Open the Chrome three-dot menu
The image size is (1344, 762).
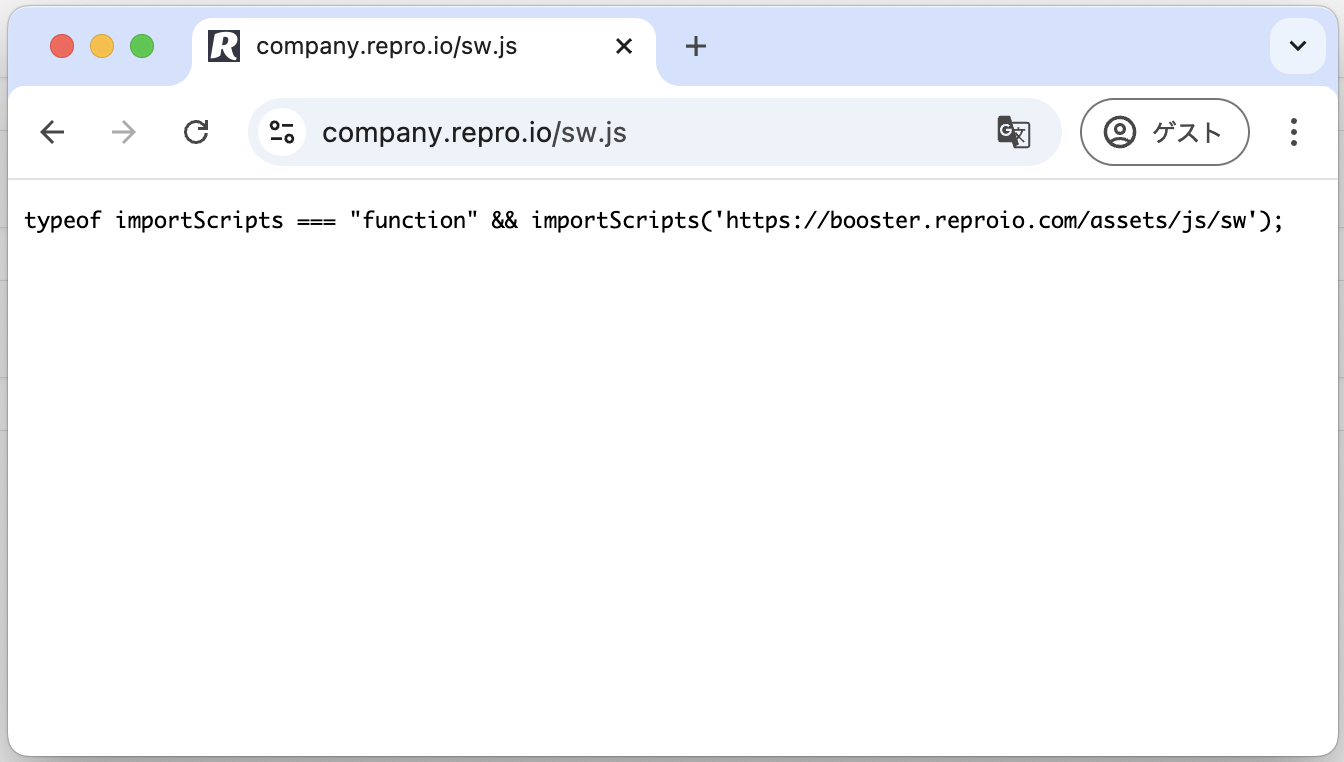1294,132
